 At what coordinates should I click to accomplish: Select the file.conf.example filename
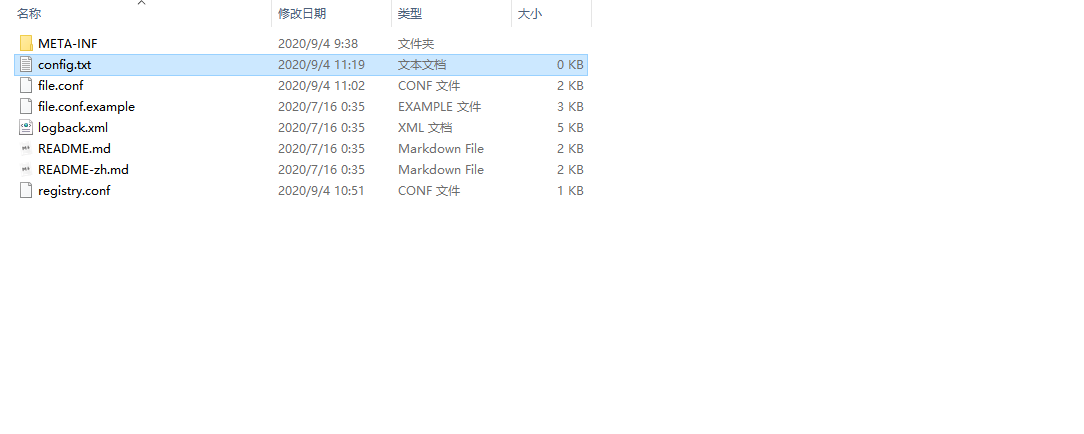(86, 106)
